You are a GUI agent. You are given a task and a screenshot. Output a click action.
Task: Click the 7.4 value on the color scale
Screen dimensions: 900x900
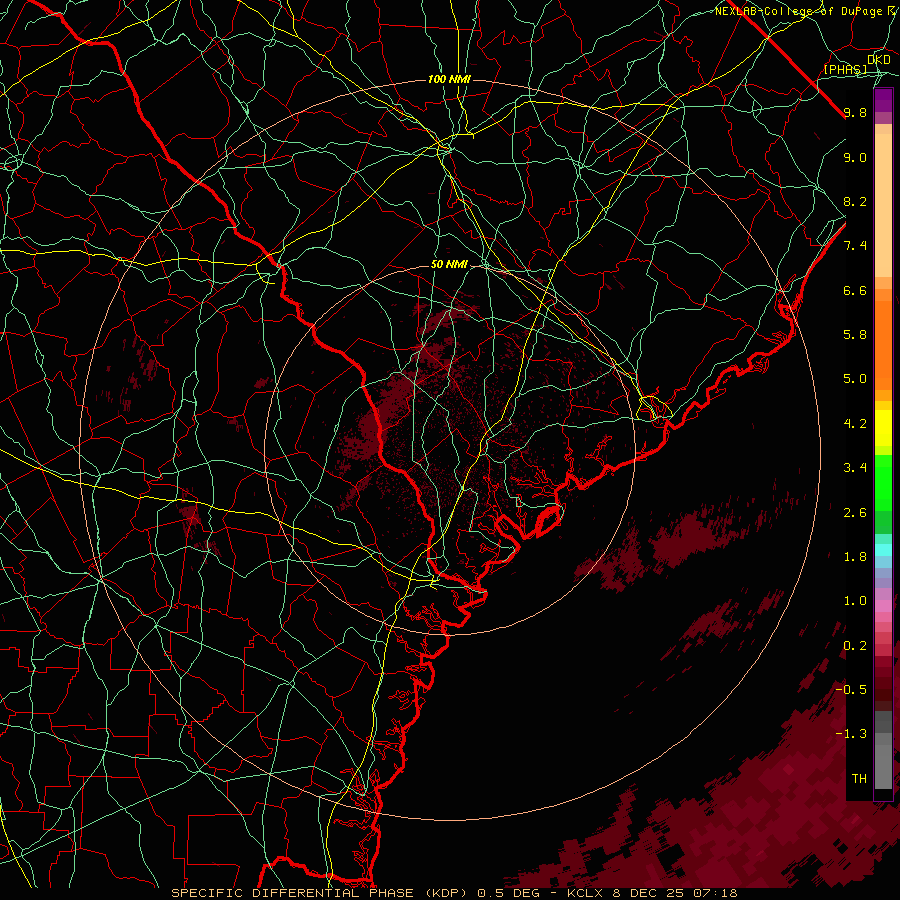[x=855, y=246]
